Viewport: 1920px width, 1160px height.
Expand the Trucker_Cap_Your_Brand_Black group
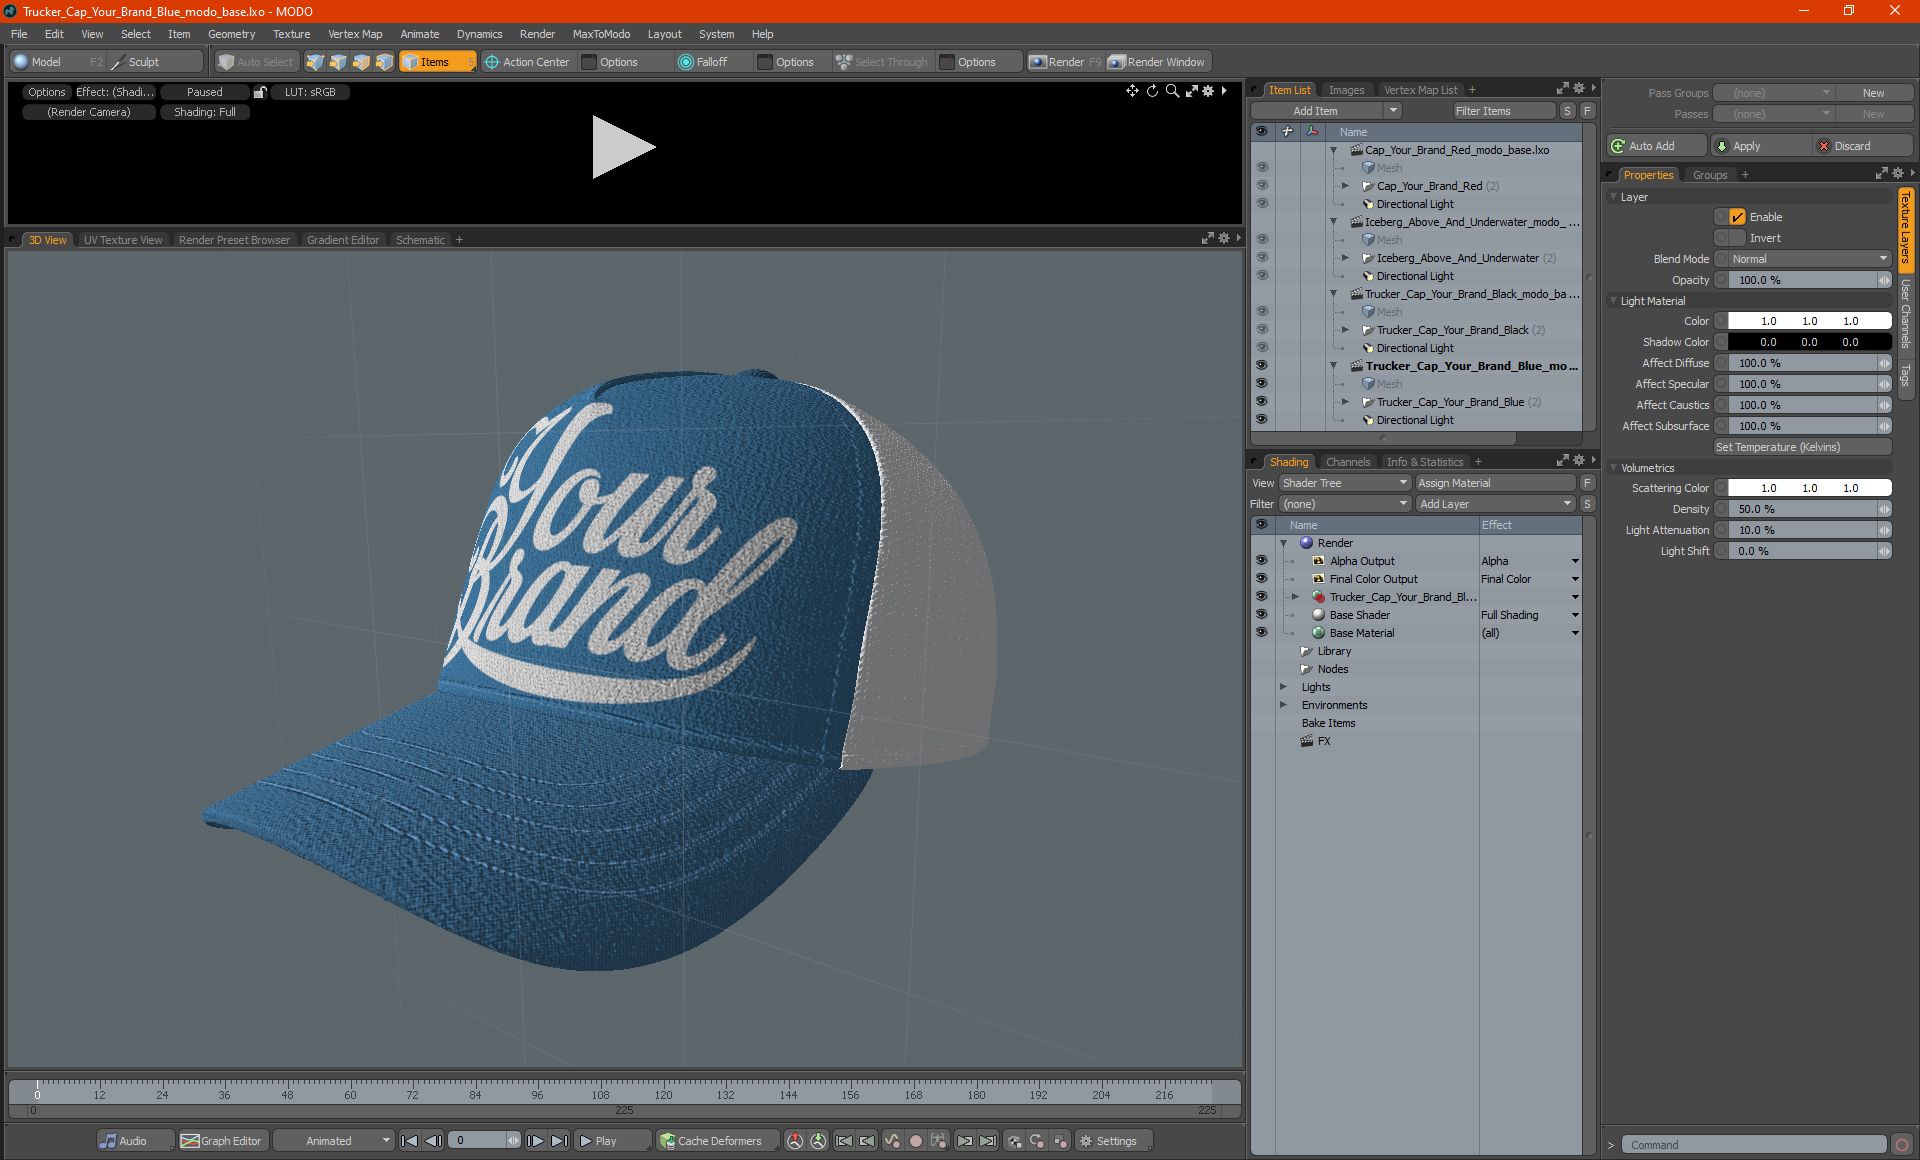tap(1345, 330)
